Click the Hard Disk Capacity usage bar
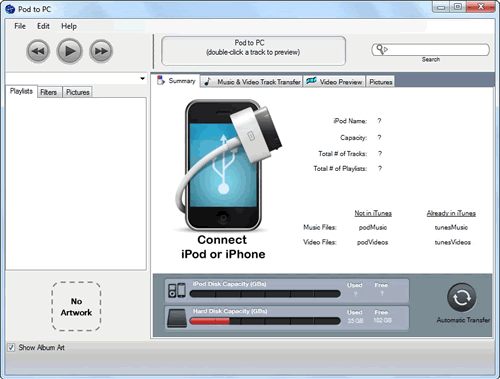 265,321
